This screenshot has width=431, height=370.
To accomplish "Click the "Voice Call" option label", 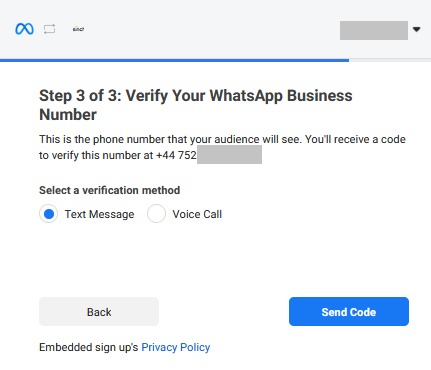I will [197, 214].
